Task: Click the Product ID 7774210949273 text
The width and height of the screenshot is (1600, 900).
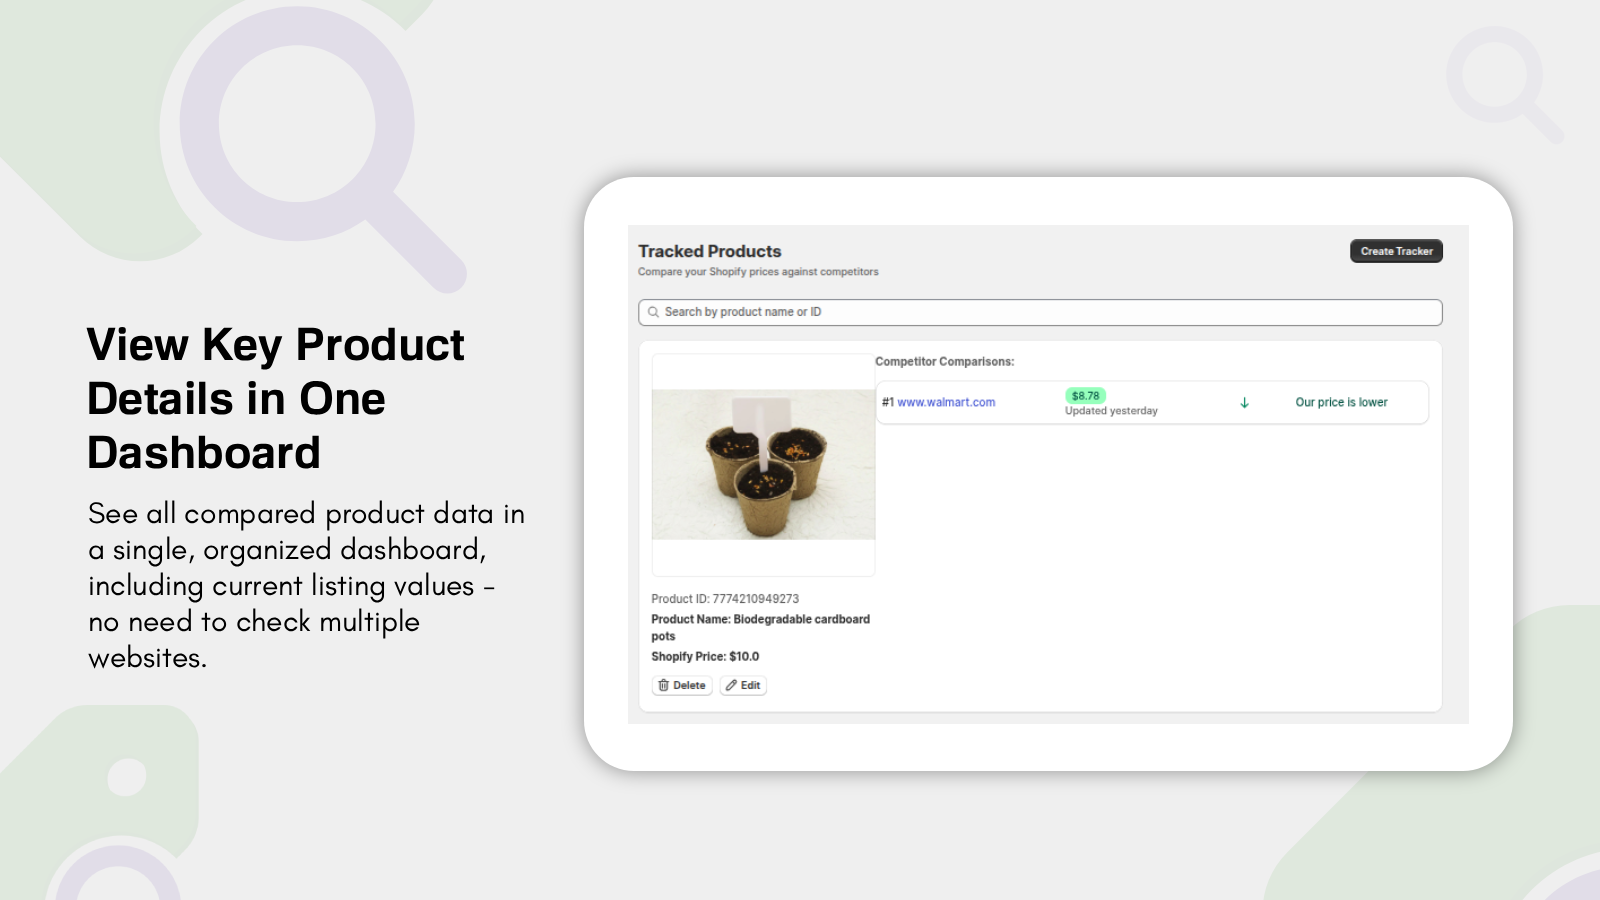Action: (724, 598)
